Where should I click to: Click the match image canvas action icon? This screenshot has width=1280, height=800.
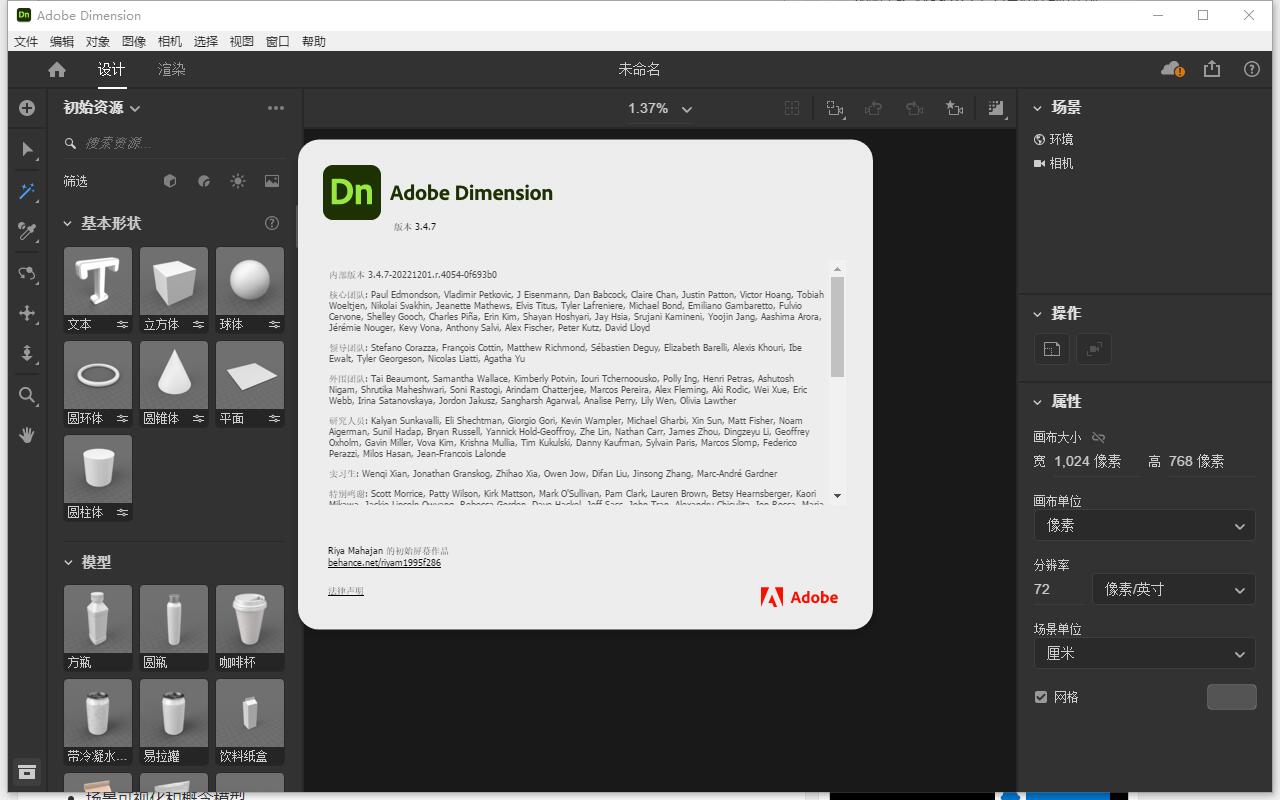[1052, 349]
